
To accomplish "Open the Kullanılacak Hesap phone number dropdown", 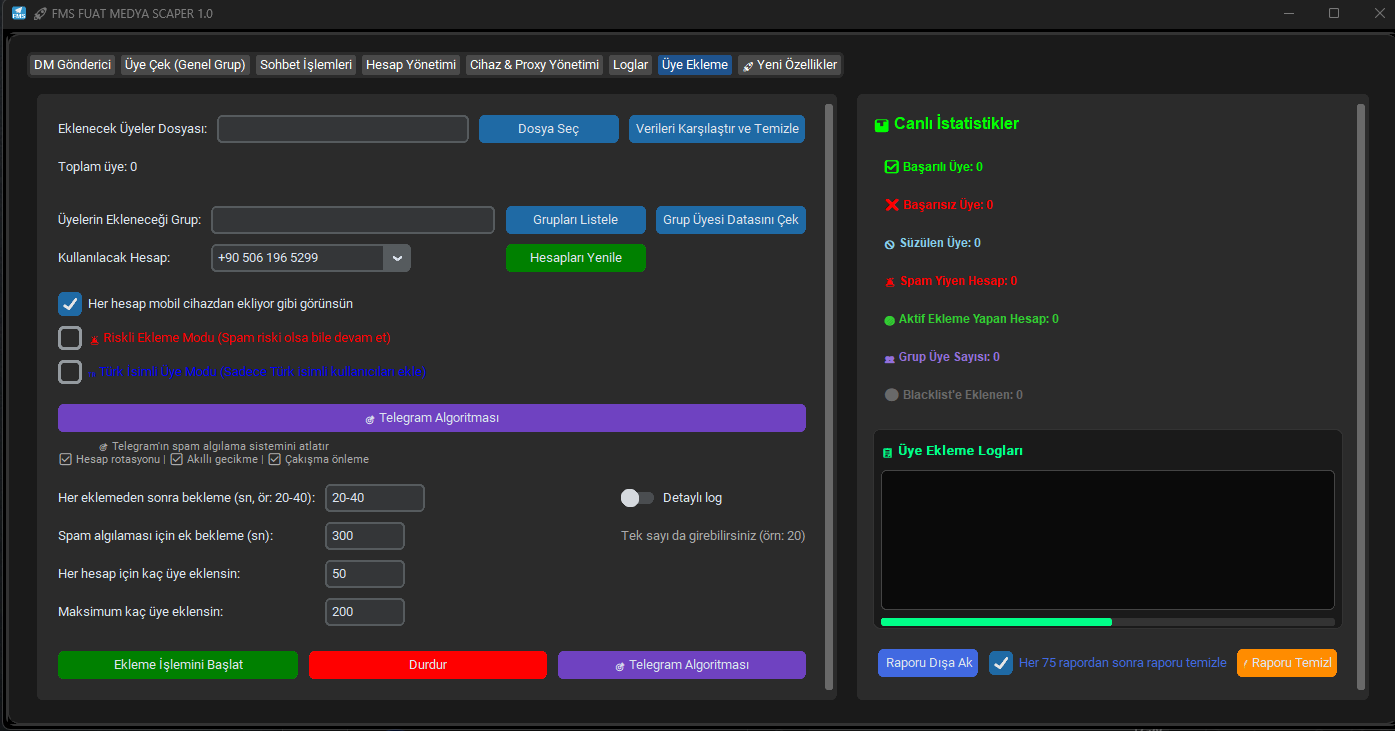I will coord(397,257).
